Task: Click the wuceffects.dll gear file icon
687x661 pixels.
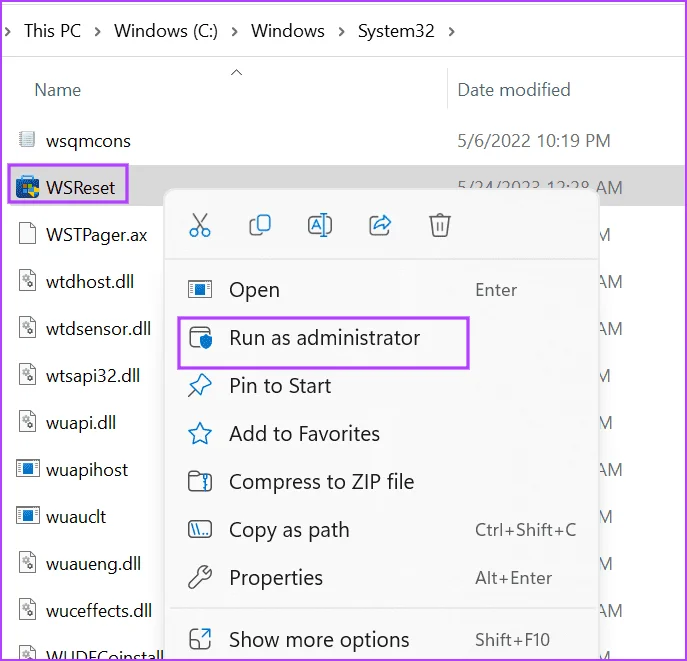Action: [27, 609]
